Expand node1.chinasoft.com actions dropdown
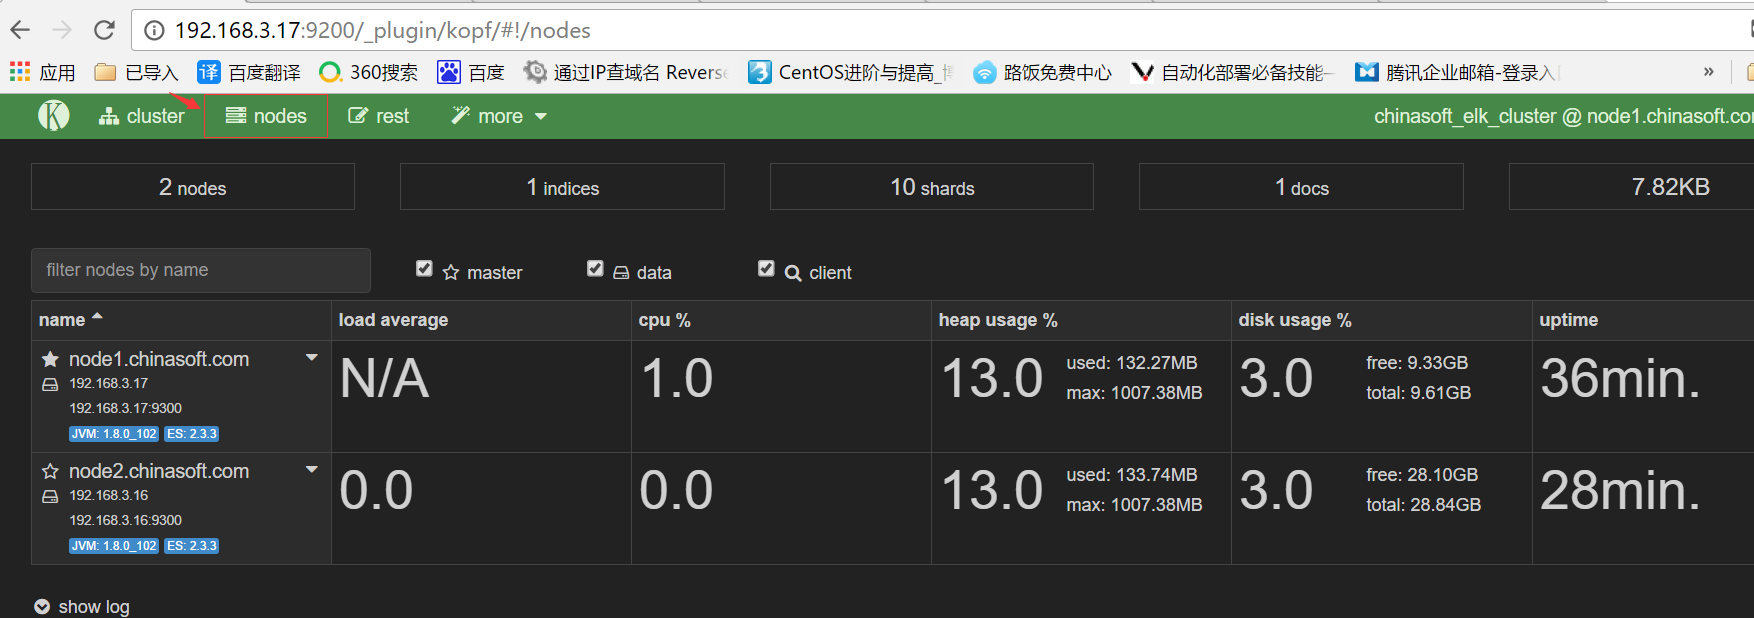 point(311,358)
